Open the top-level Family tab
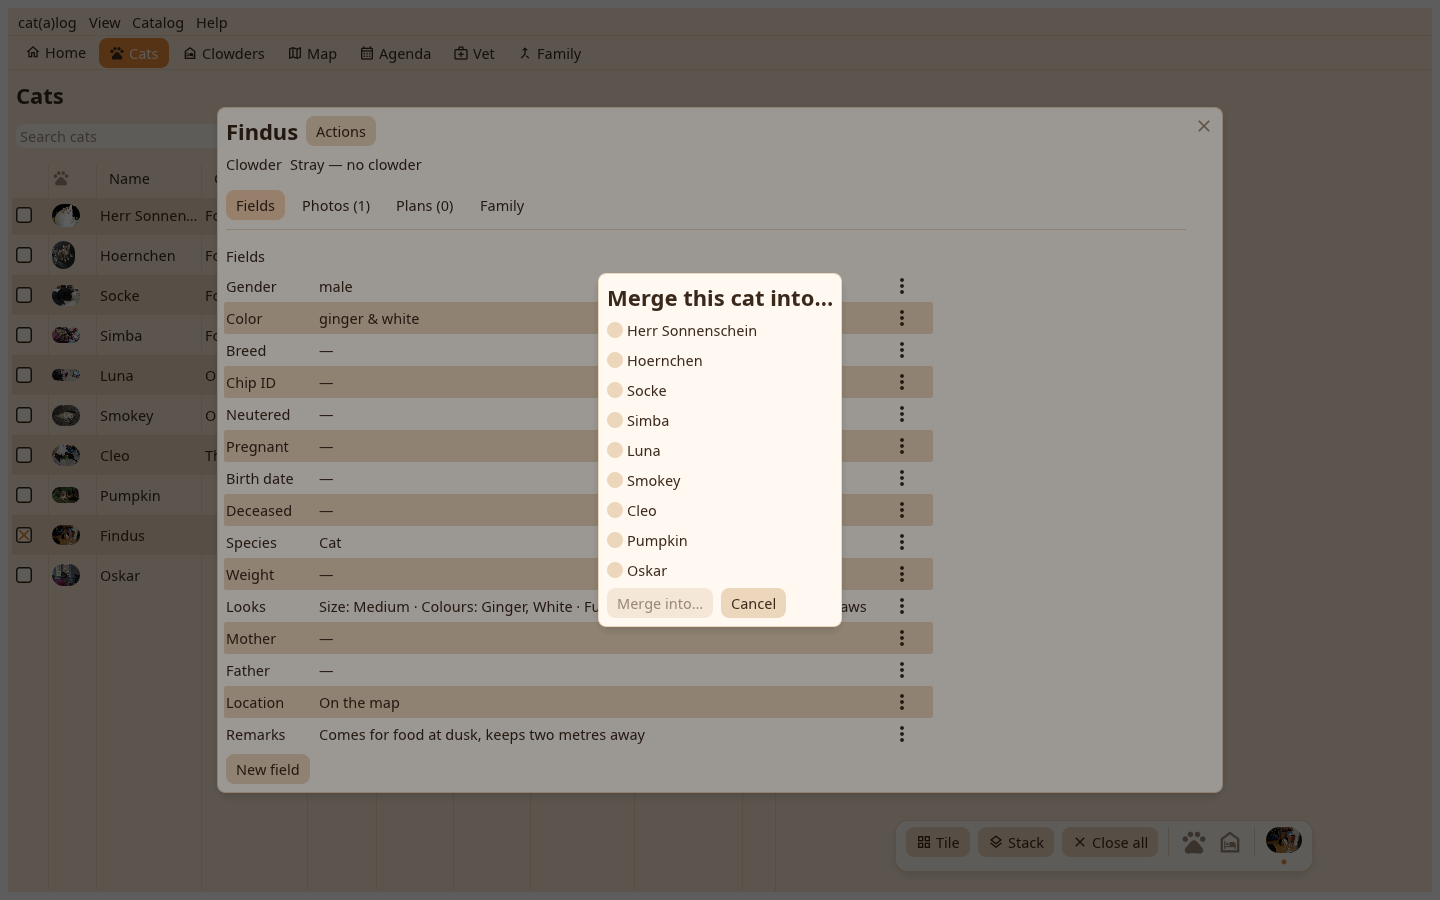Screen dimensions: 1440x900 click(550, 53)
